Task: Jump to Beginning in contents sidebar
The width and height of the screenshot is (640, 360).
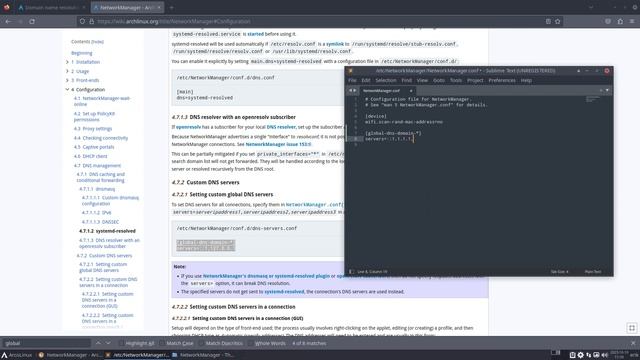Action: point(82,53)
